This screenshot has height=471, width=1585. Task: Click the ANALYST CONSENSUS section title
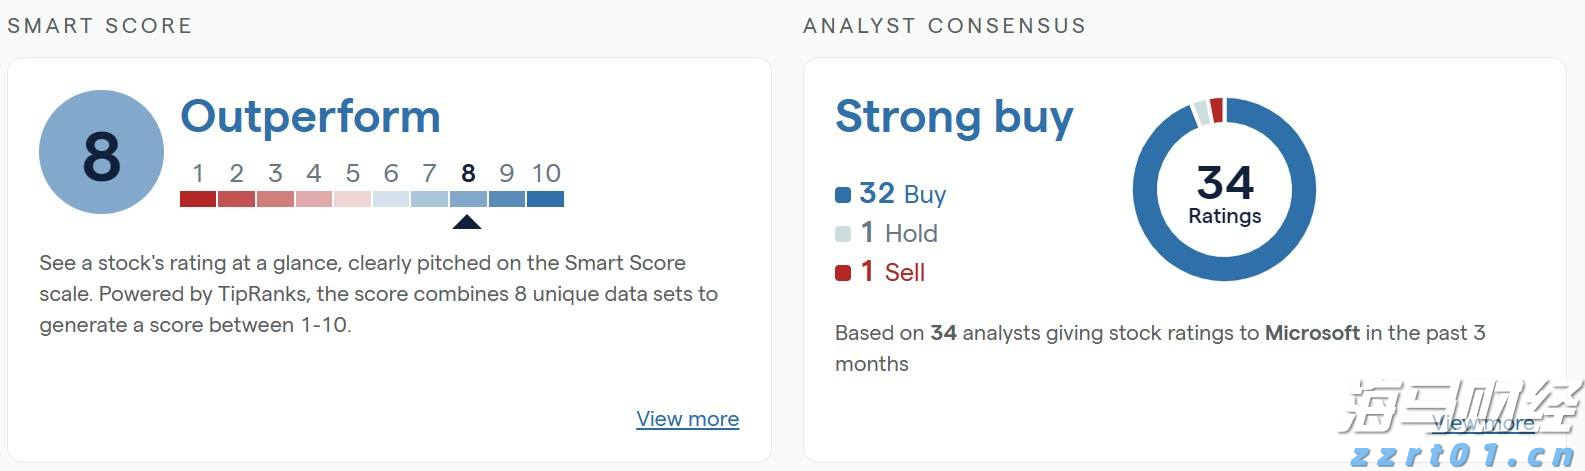(945, 26)
